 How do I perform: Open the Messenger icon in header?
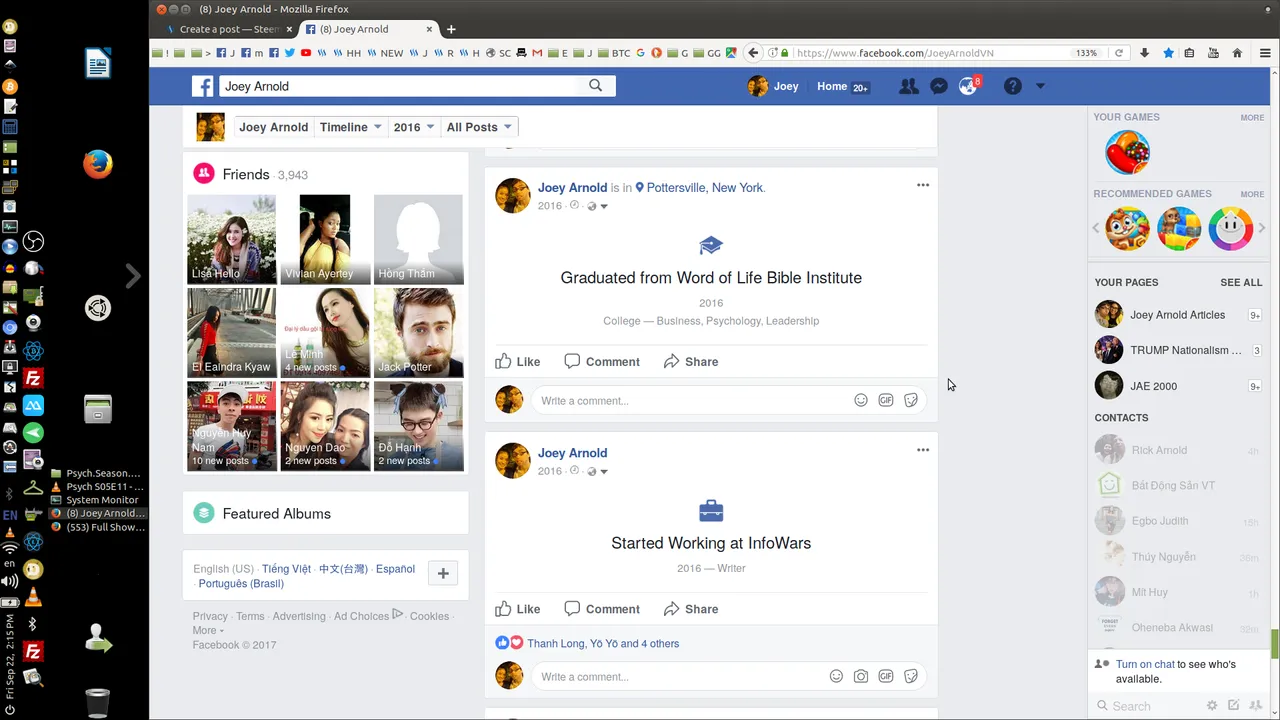click(938, 86)
